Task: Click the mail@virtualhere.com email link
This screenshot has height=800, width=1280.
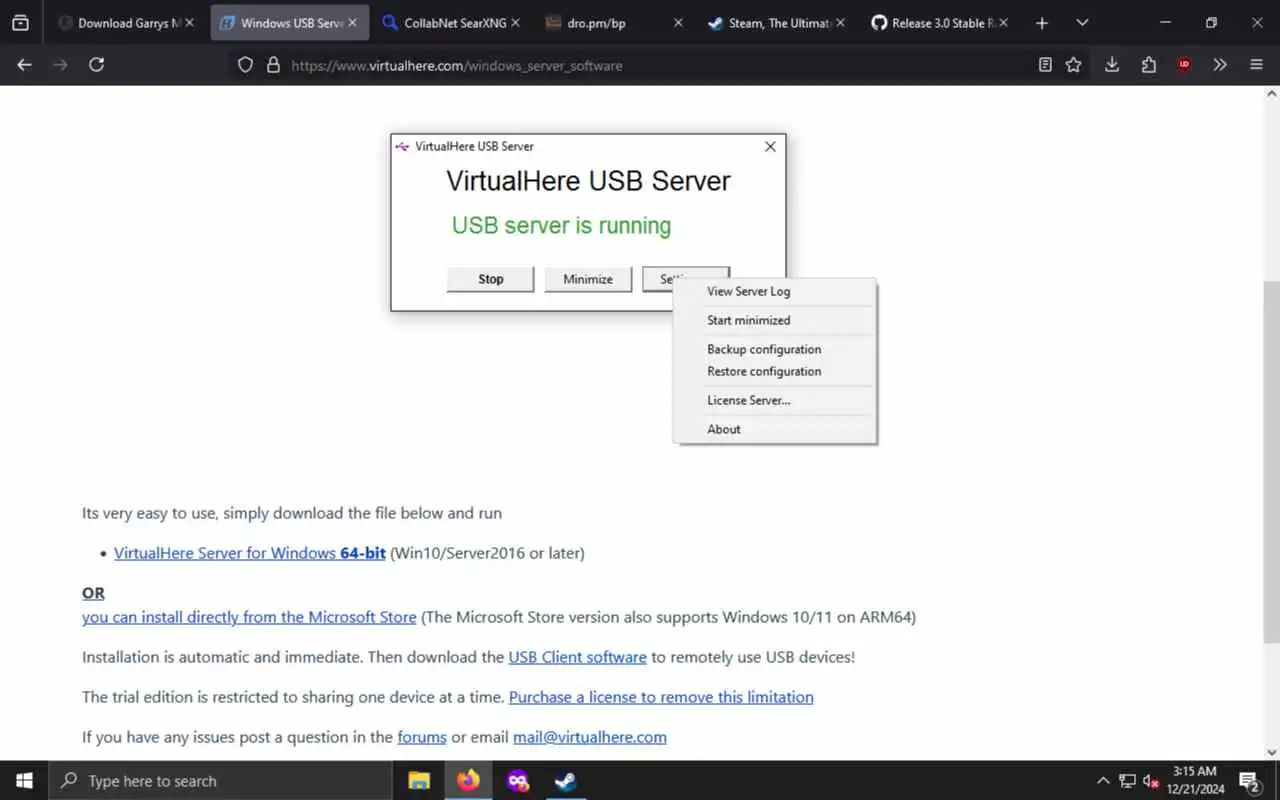Action: click(590, 737)
